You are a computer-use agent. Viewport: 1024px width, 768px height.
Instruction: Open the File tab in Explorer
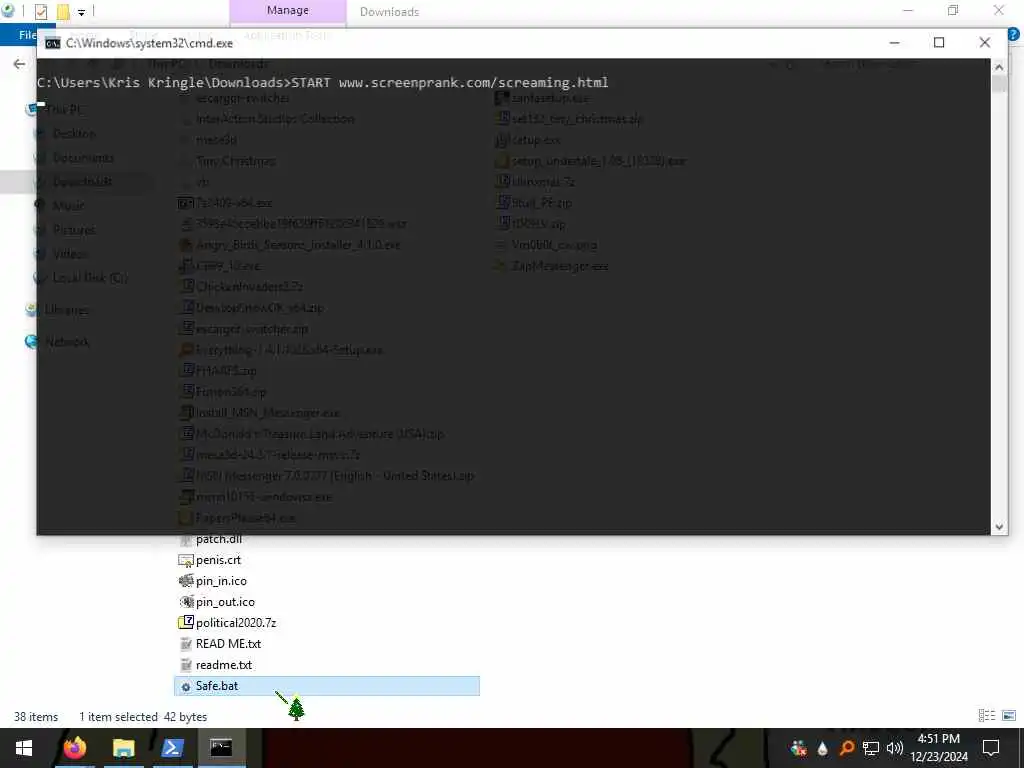click(27, 35)
